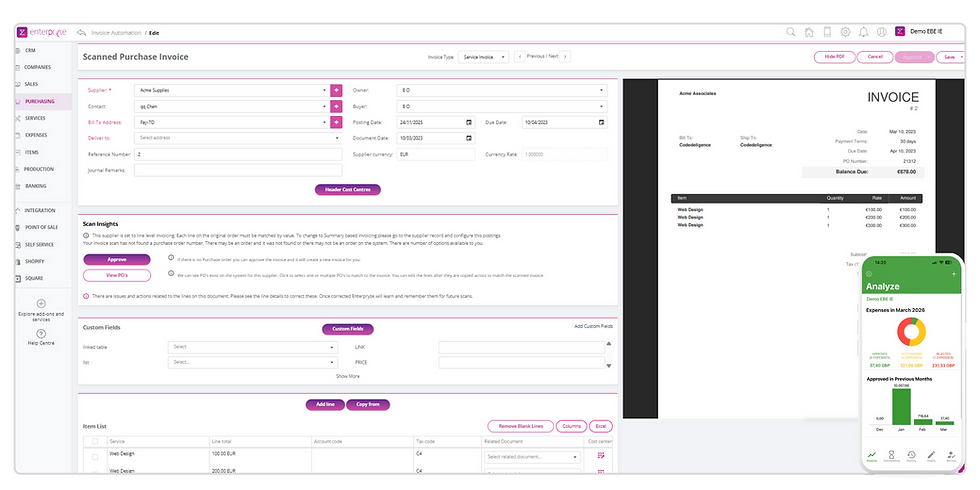The image size is (980, 490).
Task: Tap Review icon on phone
Action: tap(951, 456)
